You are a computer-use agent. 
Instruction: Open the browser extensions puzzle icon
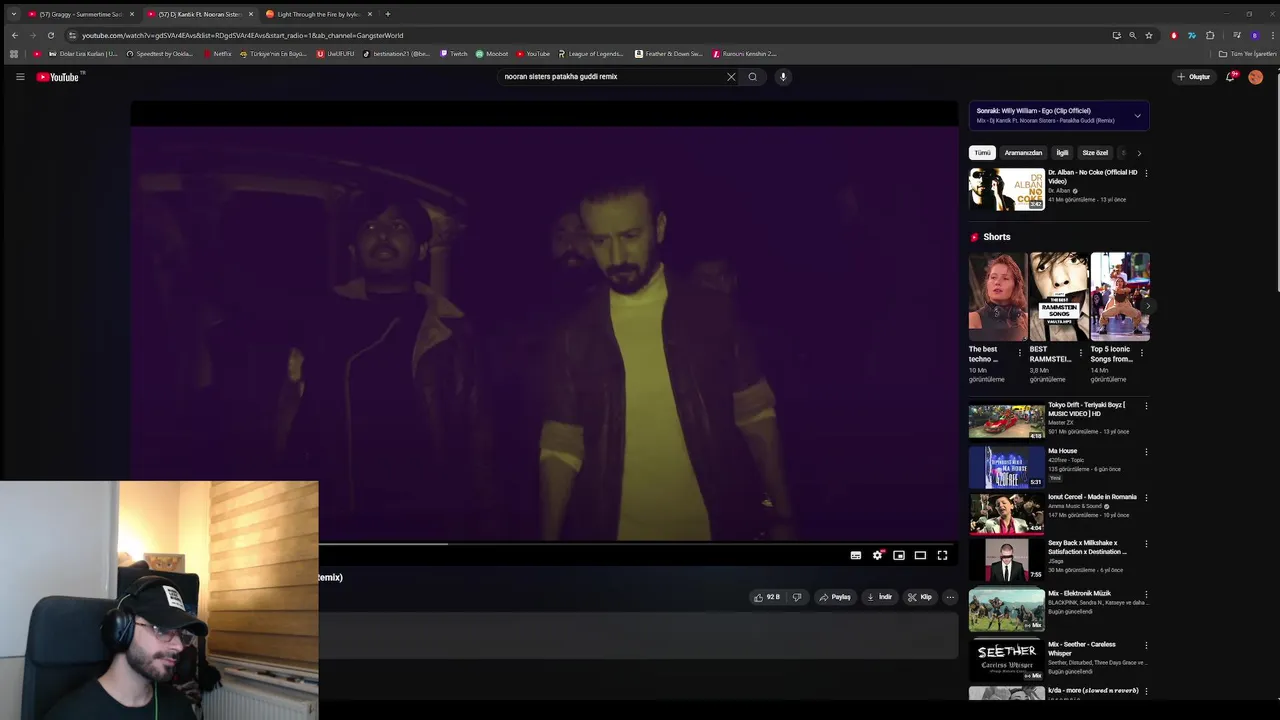tap(1210, 35)
